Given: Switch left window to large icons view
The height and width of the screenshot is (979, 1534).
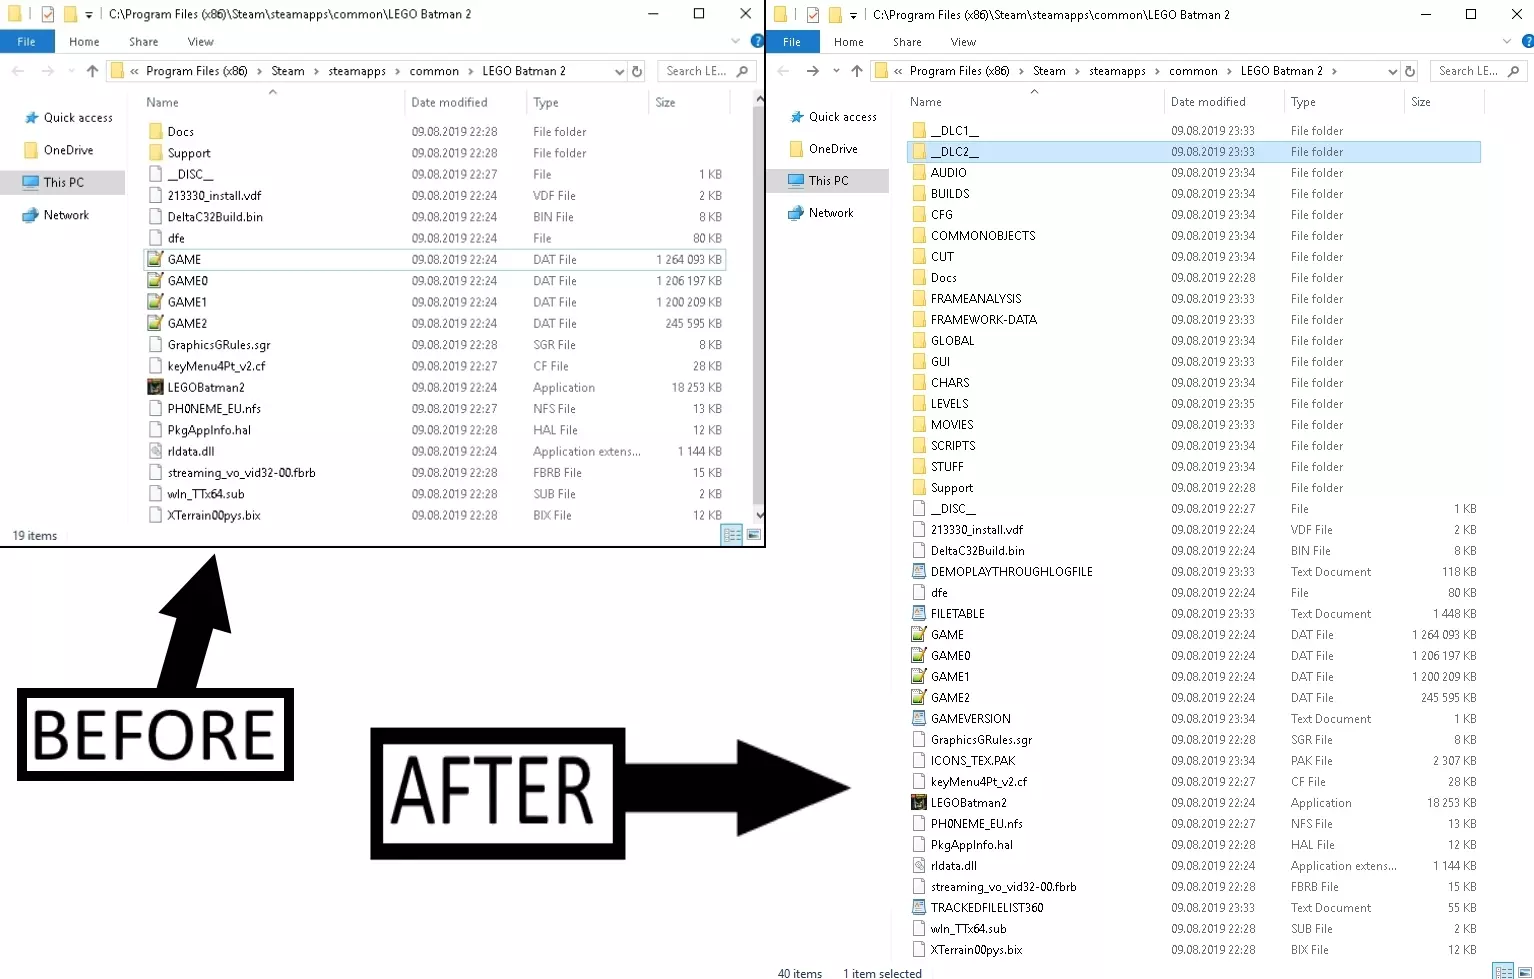Looking at the screenshot, I should pyautogui.click(x=753, y=535).
